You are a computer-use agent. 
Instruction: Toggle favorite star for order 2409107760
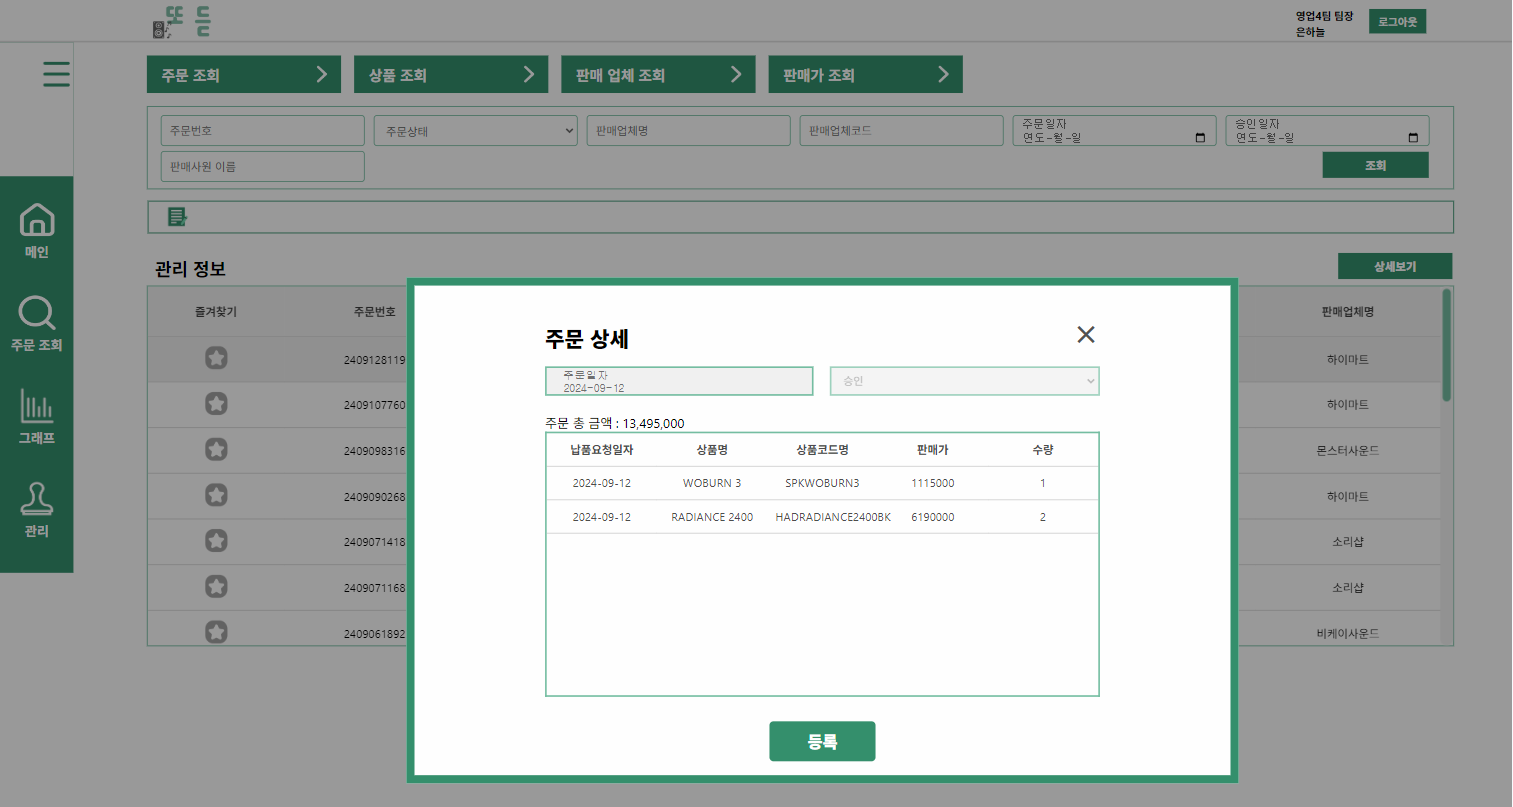(216, 404)
